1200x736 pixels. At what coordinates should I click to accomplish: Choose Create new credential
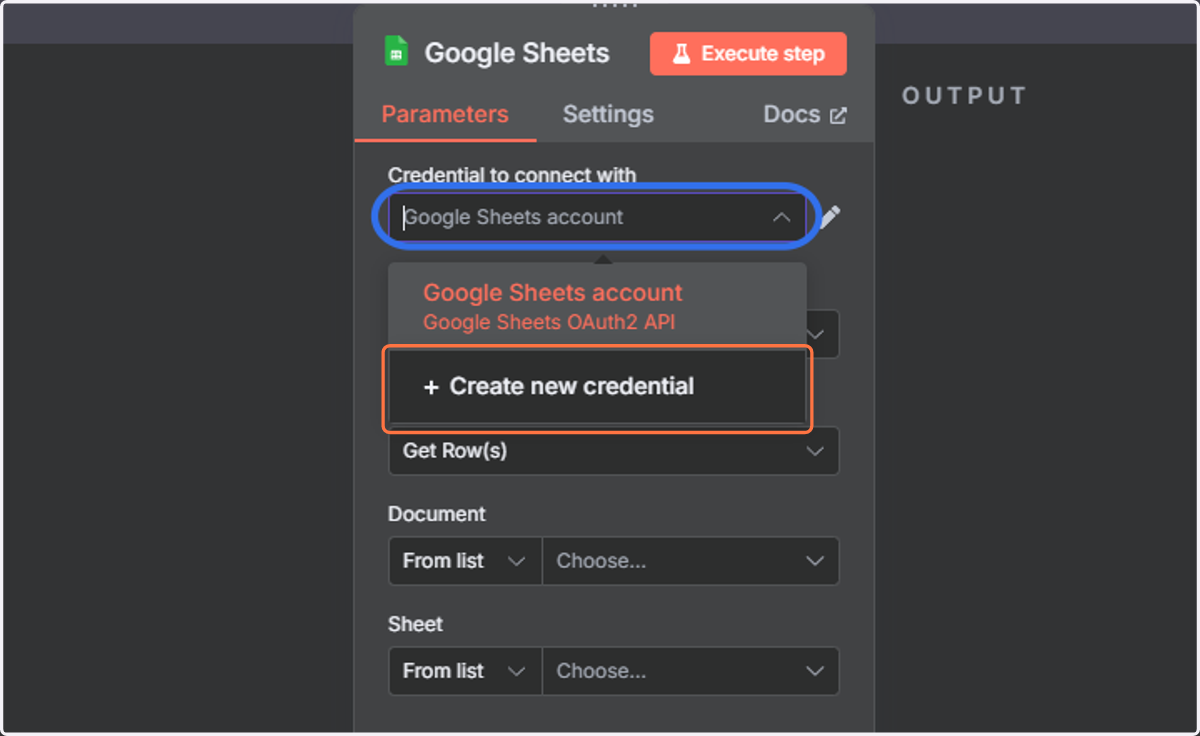pyautogui.click(x=597, y=387)
